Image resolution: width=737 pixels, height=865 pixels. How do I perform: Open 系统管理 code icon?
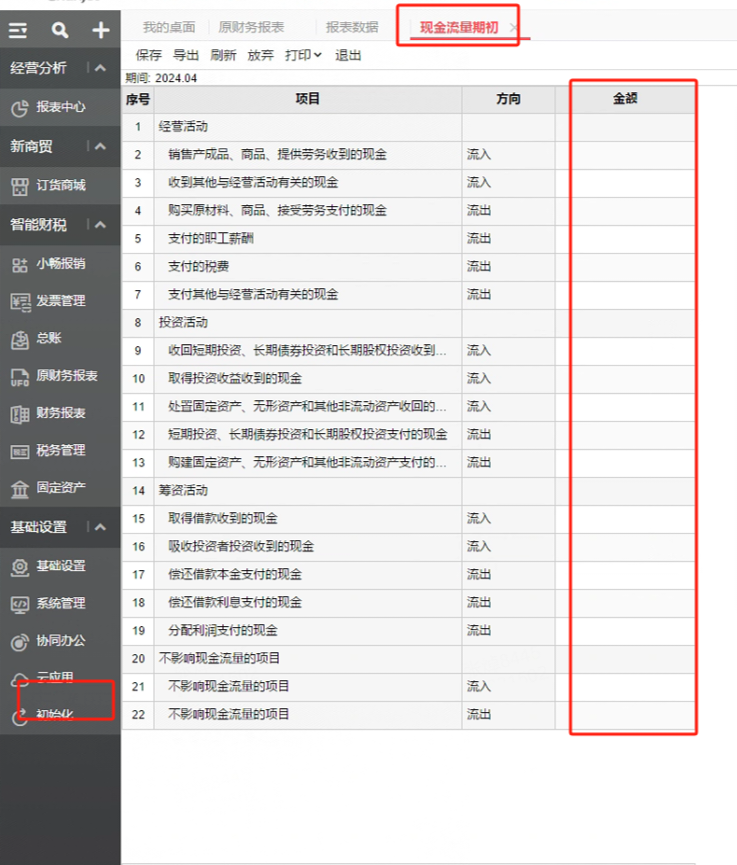click(20, 605)
